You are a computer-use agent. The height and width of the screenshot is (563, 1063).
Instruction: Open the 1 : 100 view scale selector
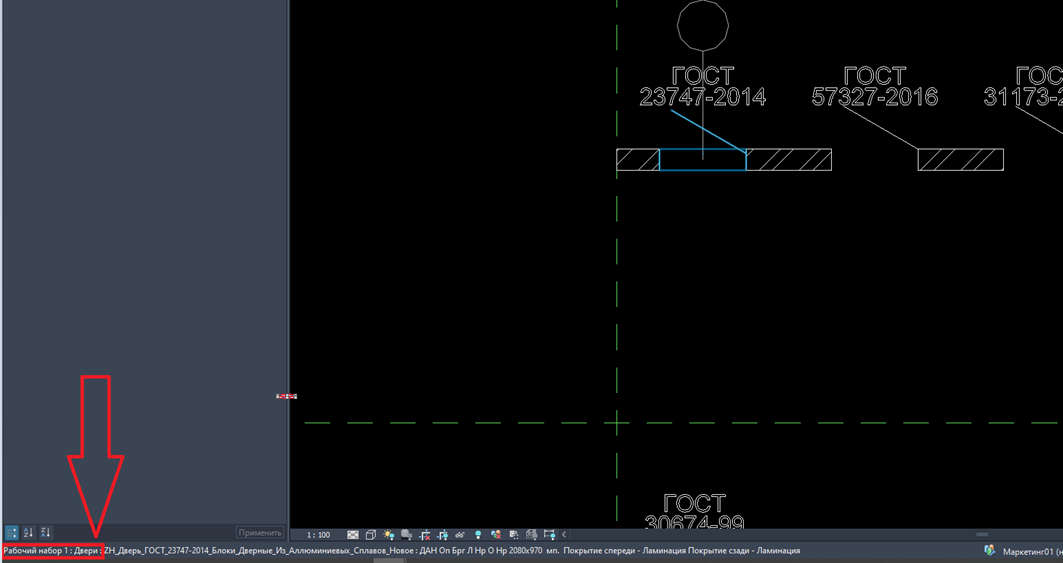319,535
